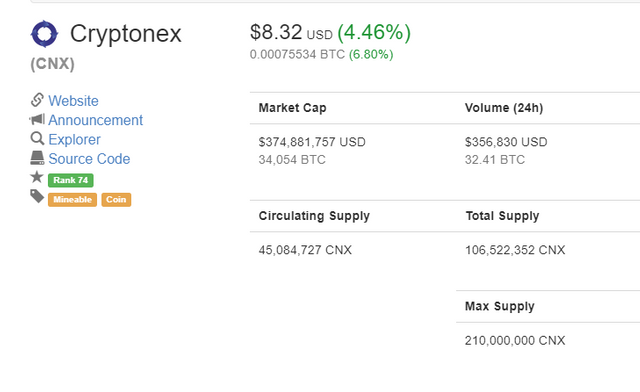Click the green Rank 74 badge

(x=71, y=180)
